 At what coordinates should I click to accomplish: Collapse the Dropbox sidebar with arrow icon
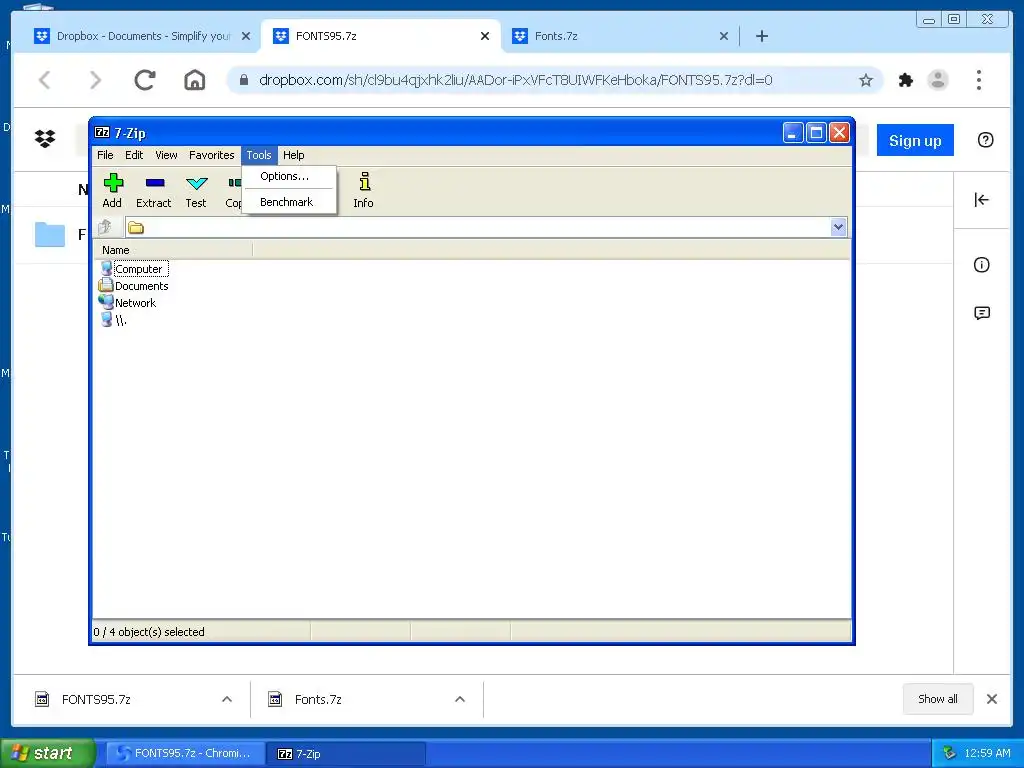[982, 200]
